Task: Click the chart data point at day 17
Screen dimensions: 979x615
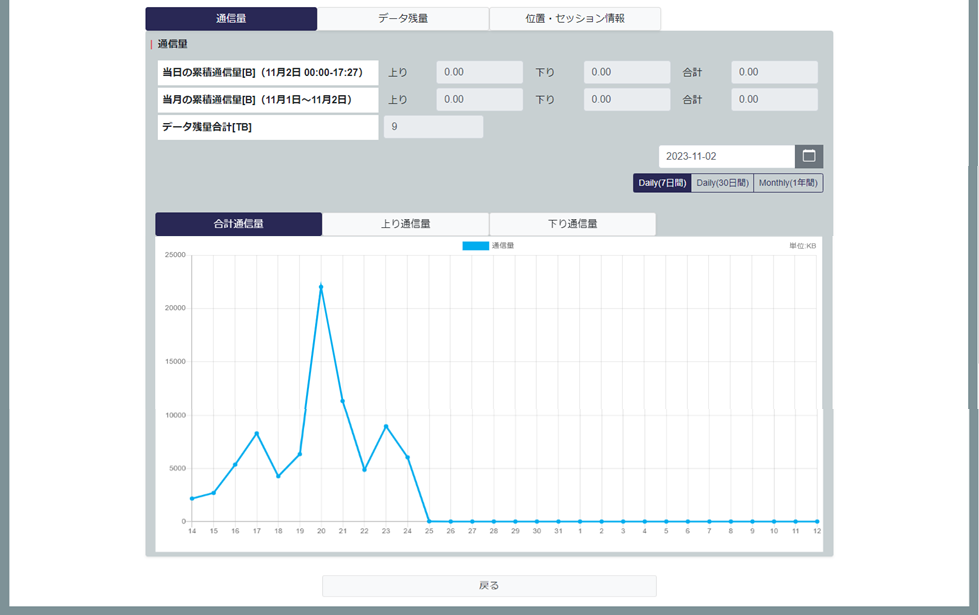Action: pyautogui.click(x=257, y=433)
